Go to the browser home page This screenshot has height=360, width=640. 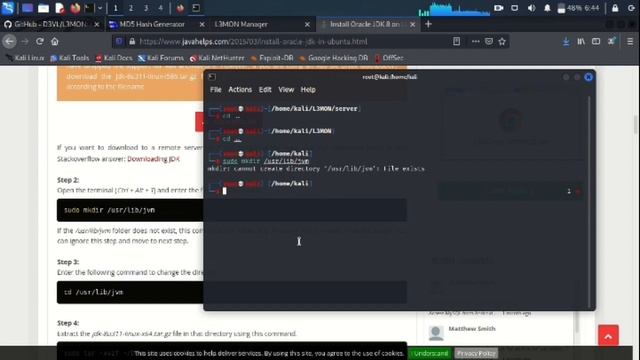(55, 41)
